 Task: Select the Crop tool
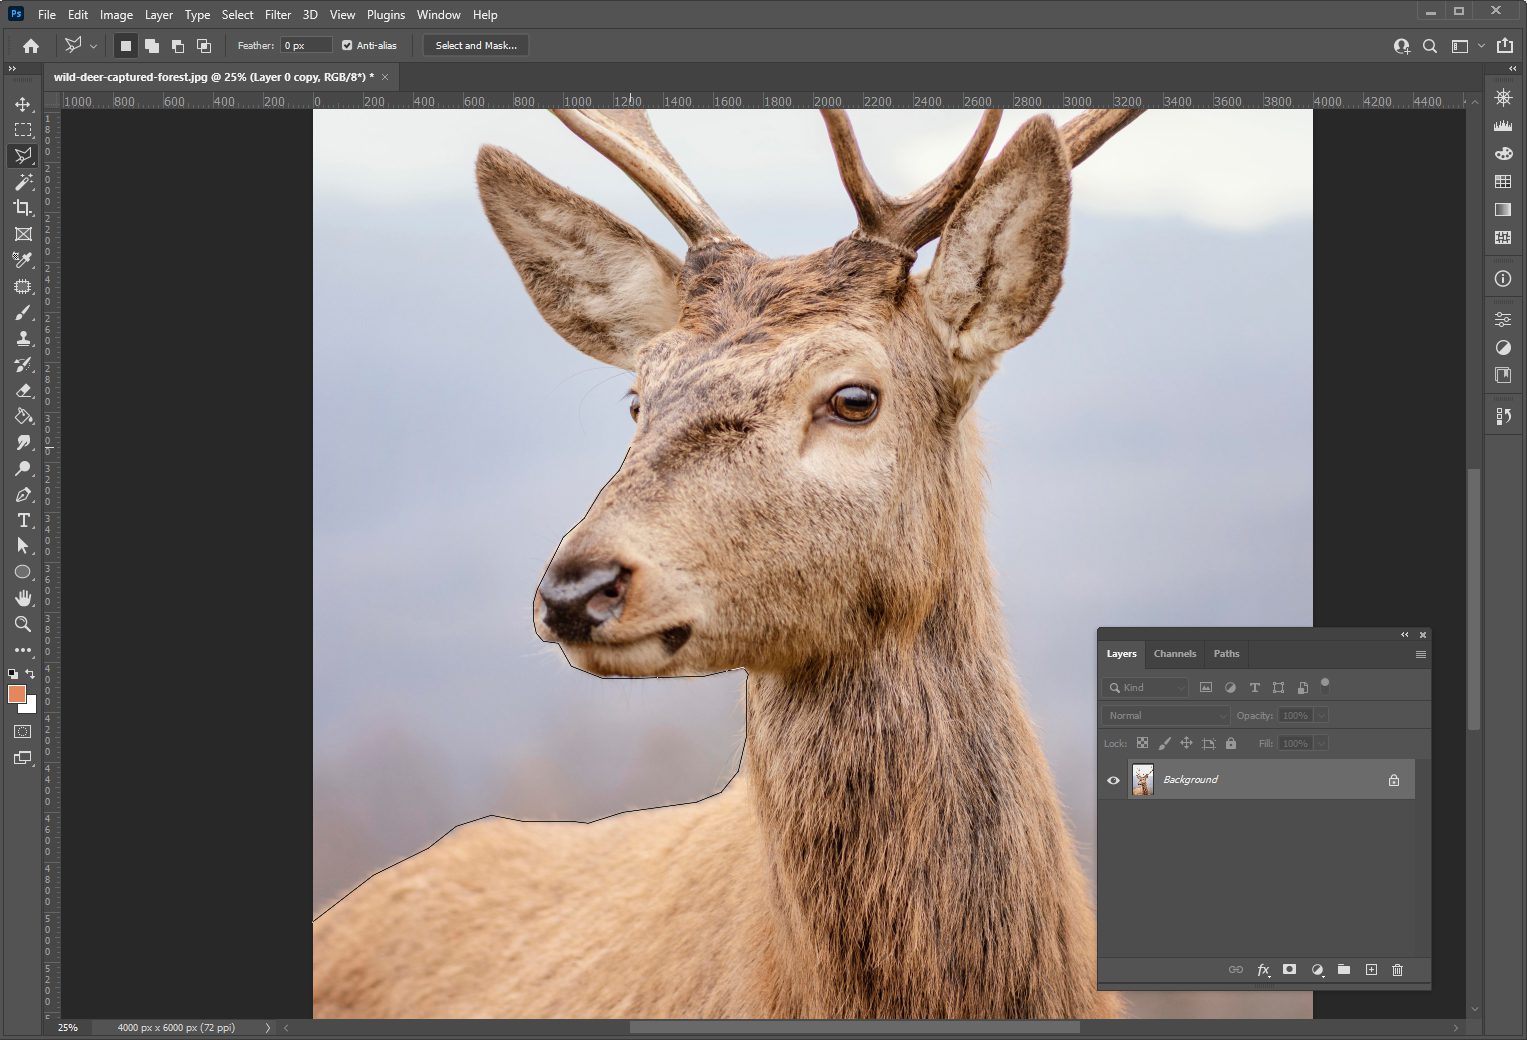click(x=23, y=208)
